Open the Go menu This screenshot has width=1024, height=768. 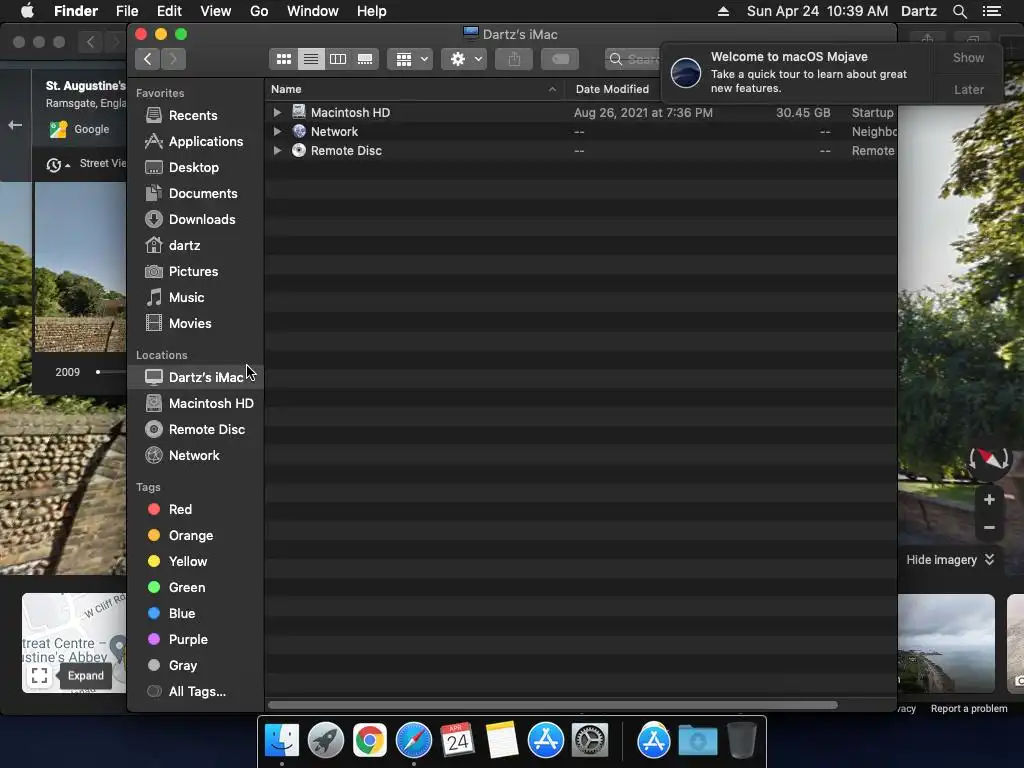(x=259, y=11)
